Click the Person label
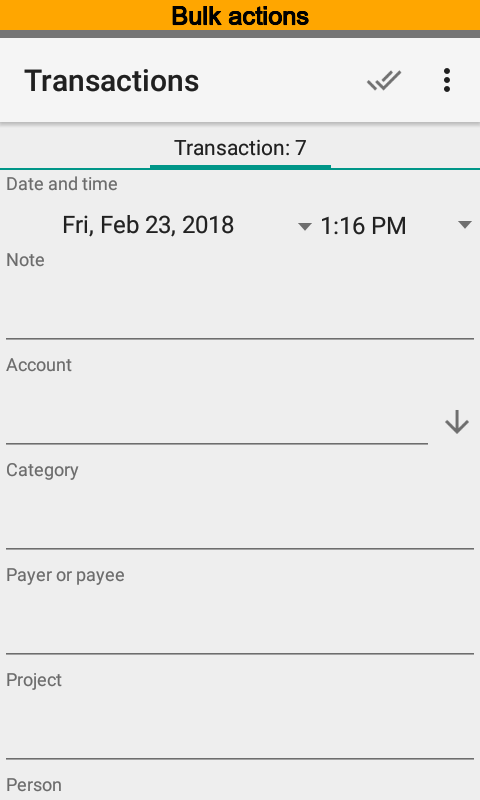This screenshot has height=800, width=480. [x=34, y=785]
